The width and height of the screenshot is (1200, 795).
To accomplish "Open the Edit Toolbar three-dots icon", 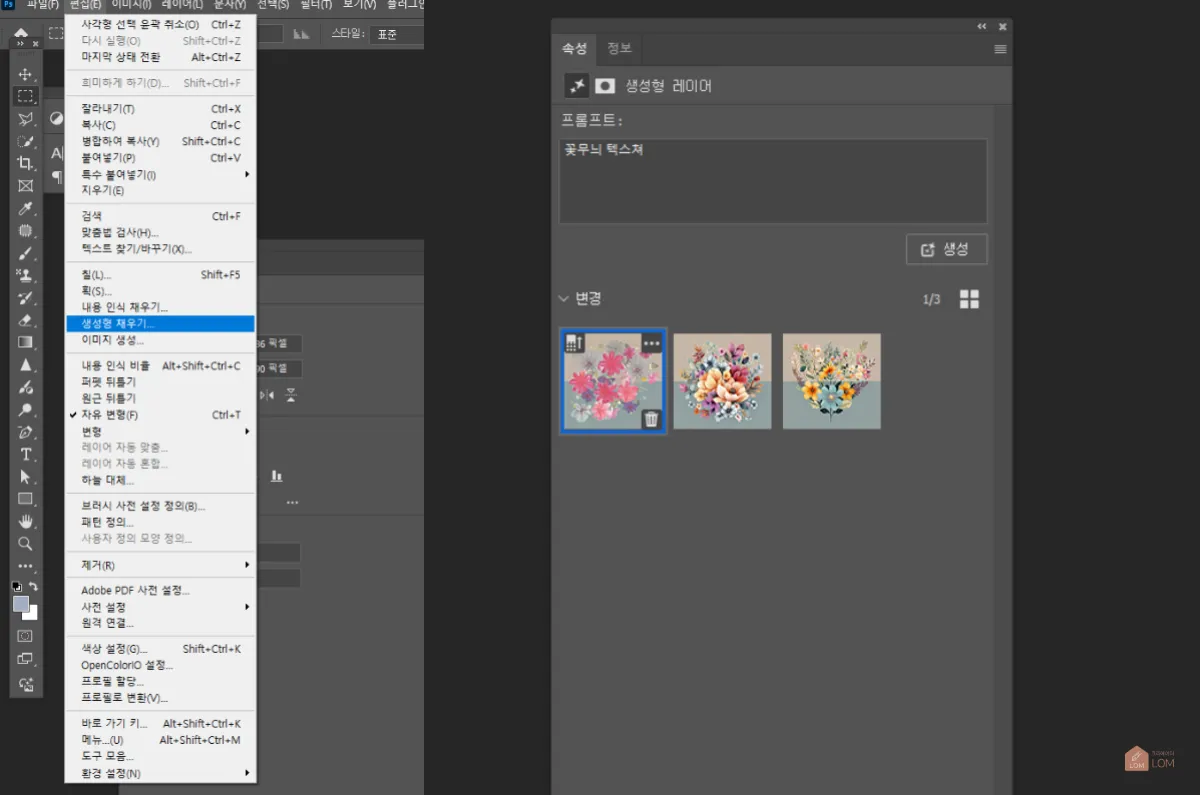I will pos(26,566).
